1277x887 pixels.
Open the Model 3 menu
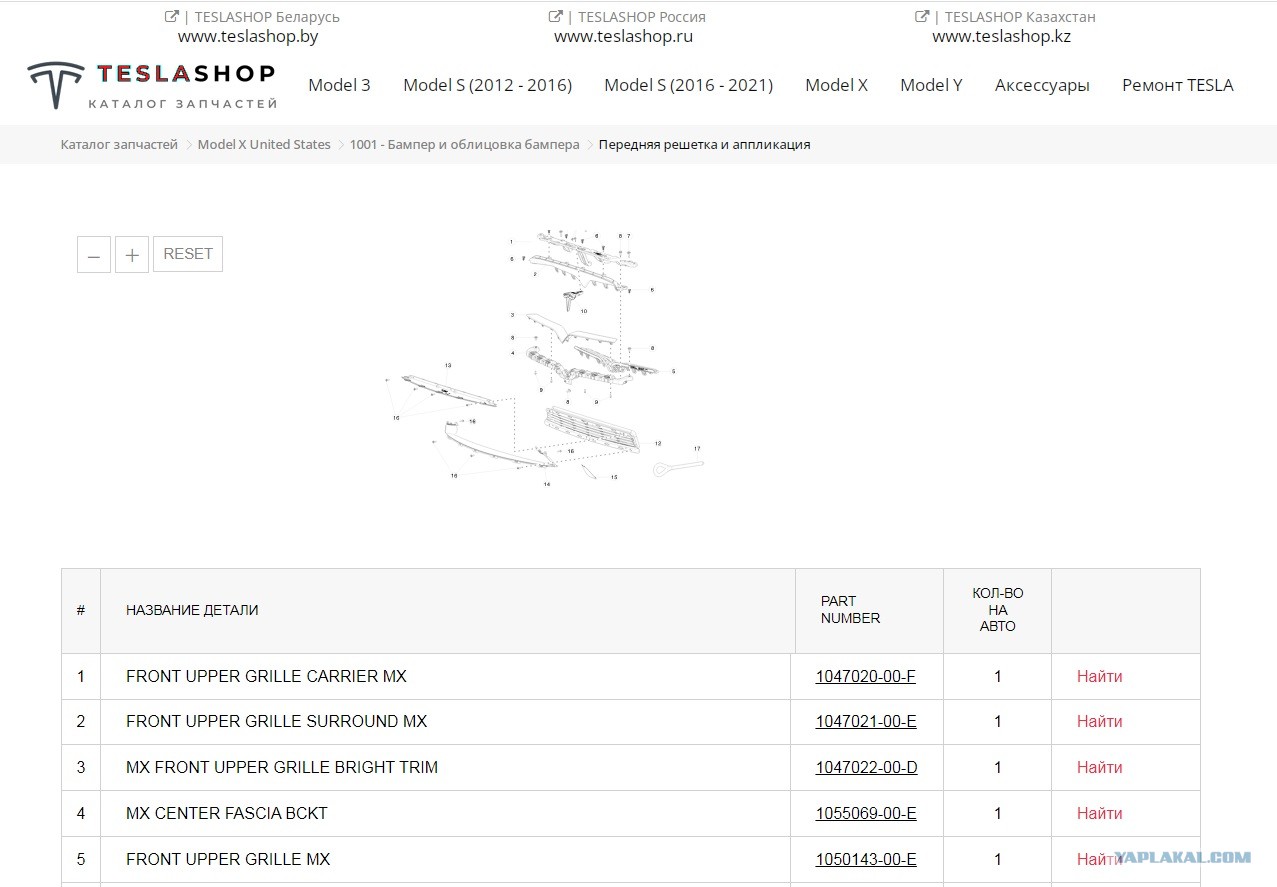tap(339, 85)
